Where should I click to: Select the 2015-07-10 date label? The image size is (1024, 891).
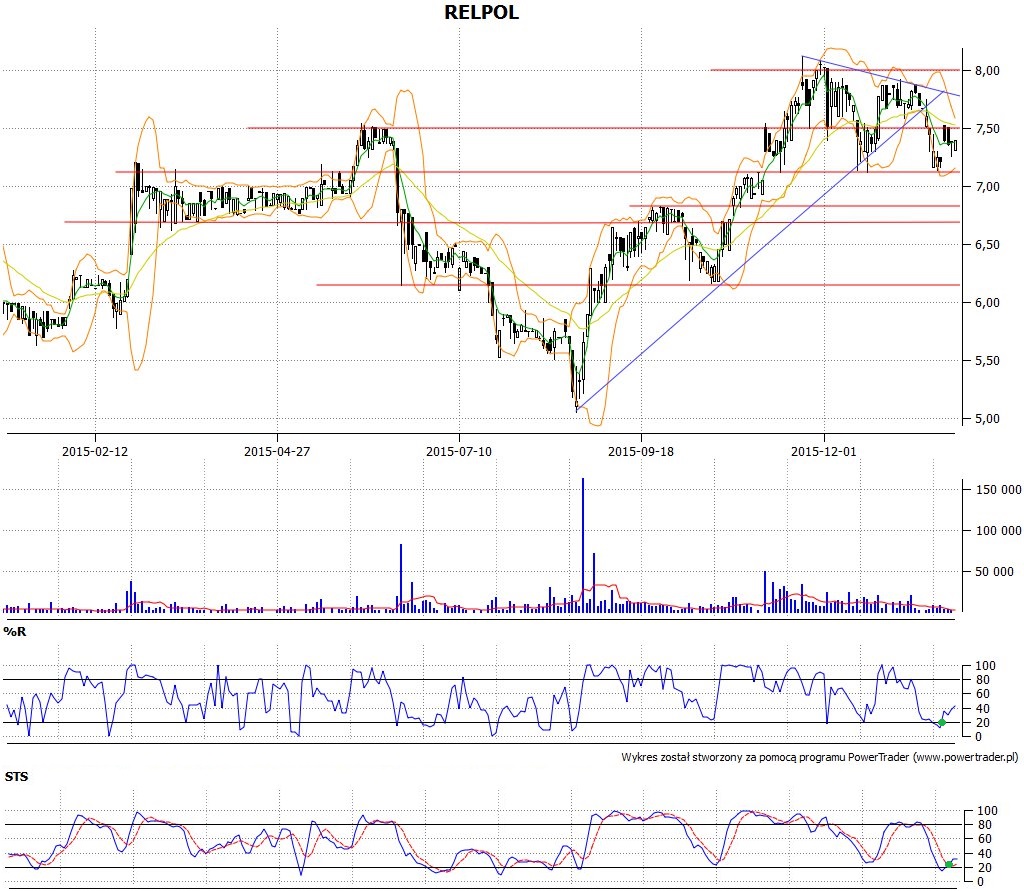pos(459,451)
